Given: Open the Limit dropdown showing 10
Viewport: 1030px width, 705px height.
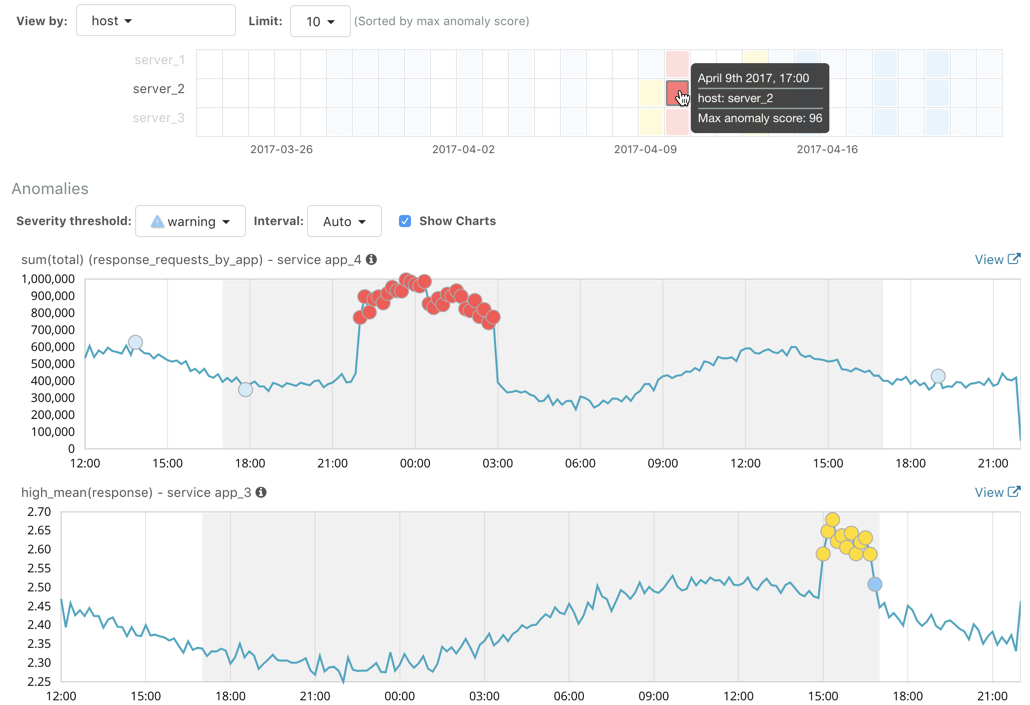Looking at the screenshot, I should (320, 20).
